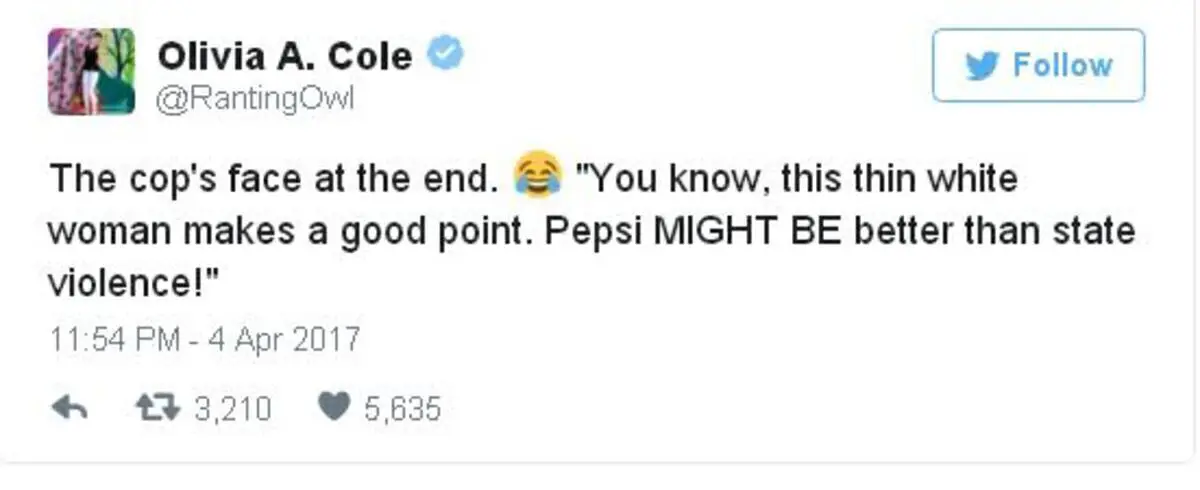Screen dimensions: 1200x490
Task: Open Olivia A. Cole's profile avatar
Action: coord(91,71)
